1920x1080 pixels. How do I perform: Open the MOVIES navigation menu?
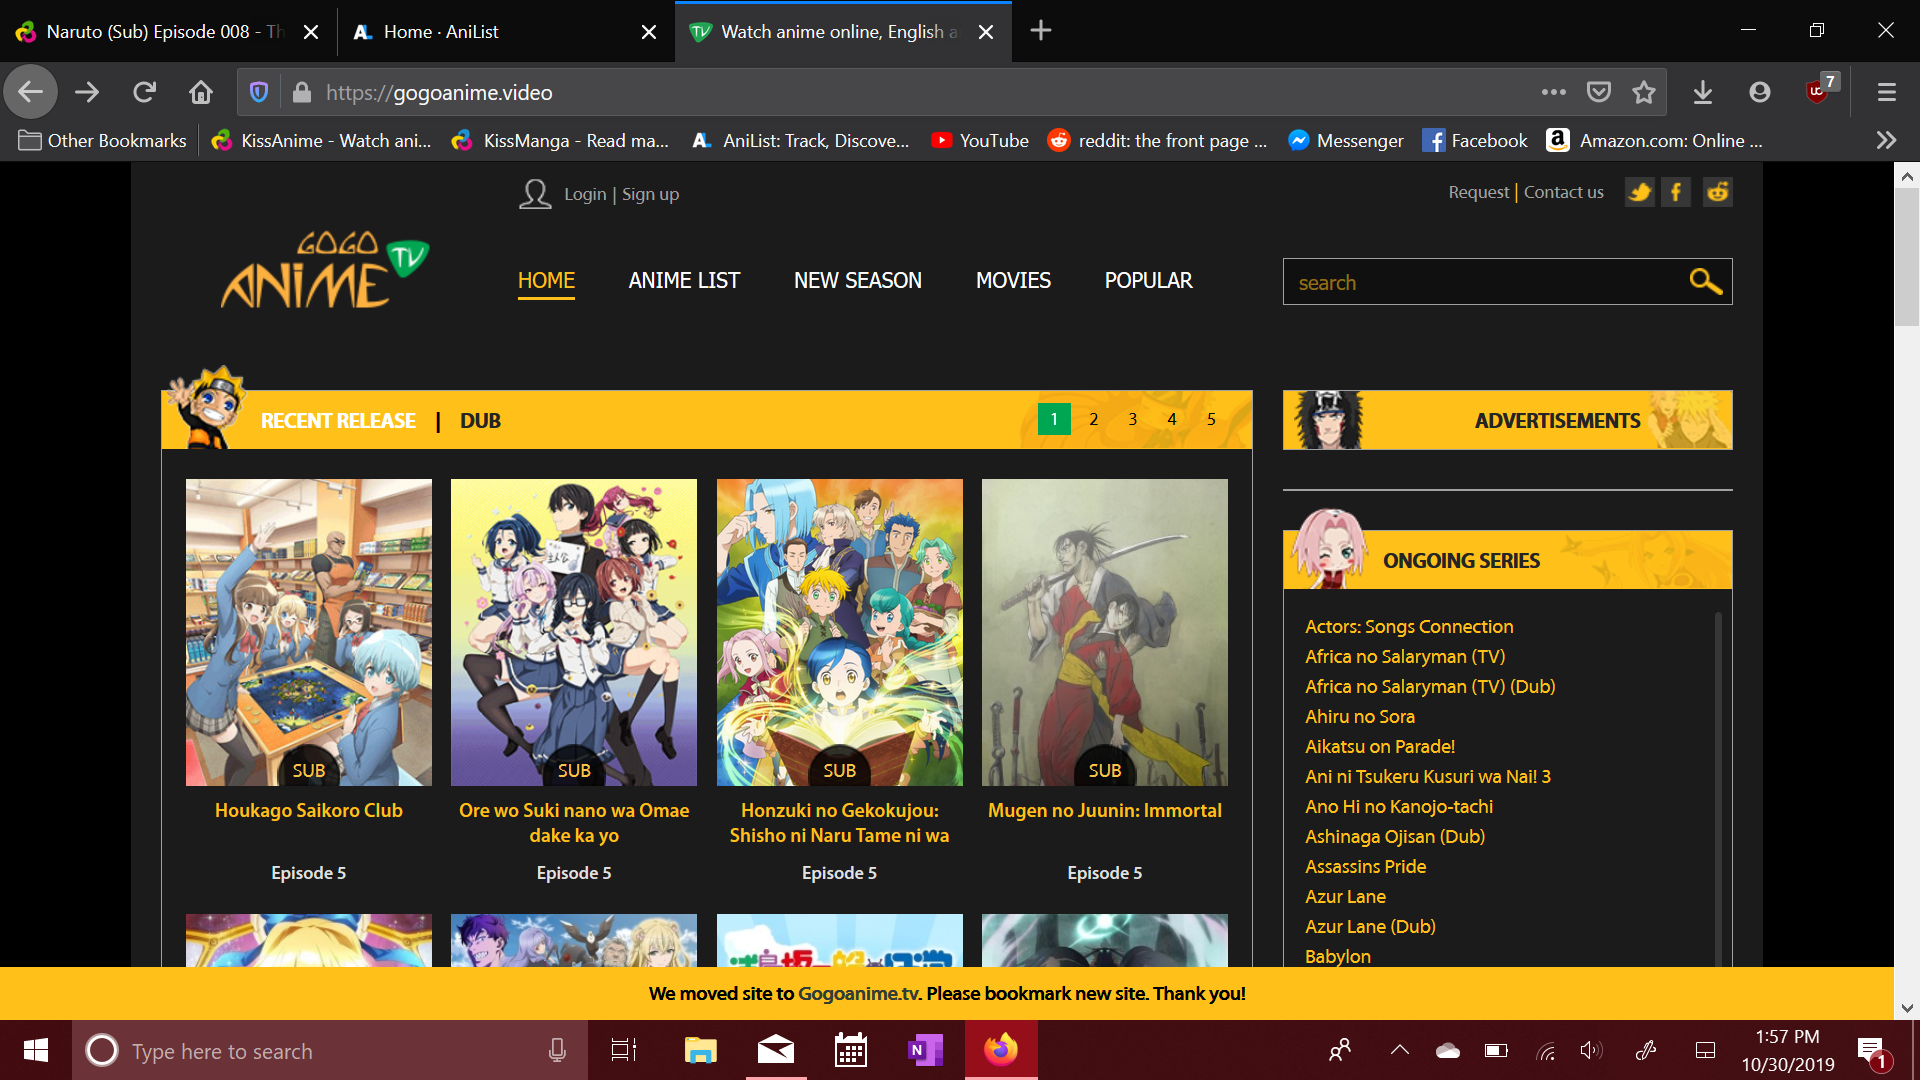click(1013, 281)
